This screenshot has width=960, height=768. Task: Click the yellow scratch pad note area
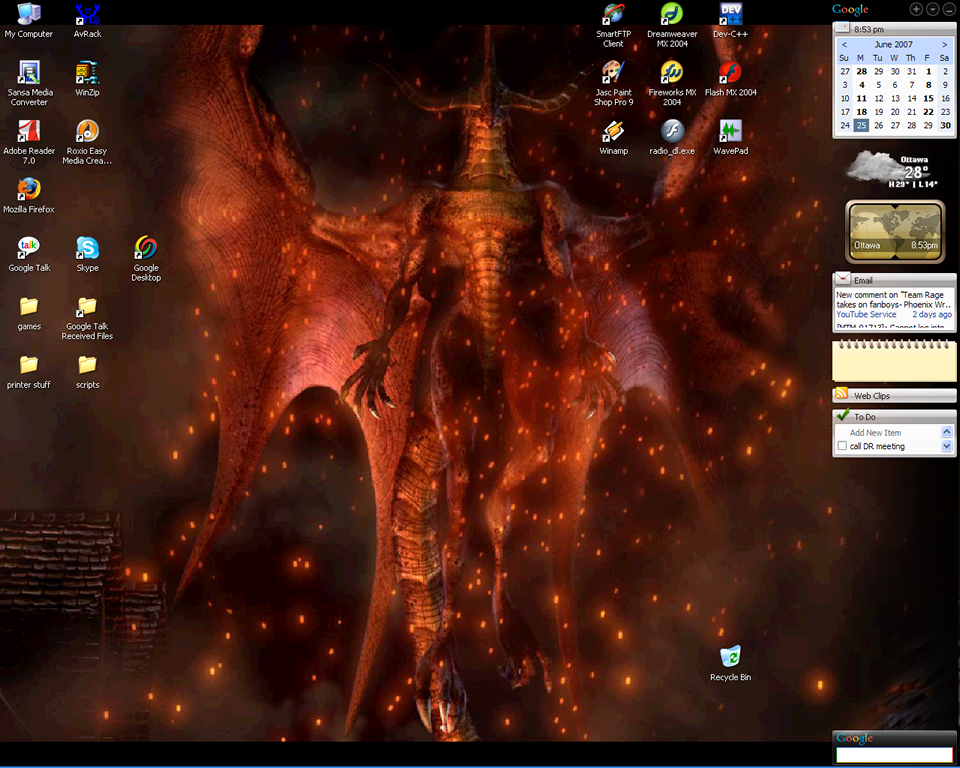click(894, 364)
